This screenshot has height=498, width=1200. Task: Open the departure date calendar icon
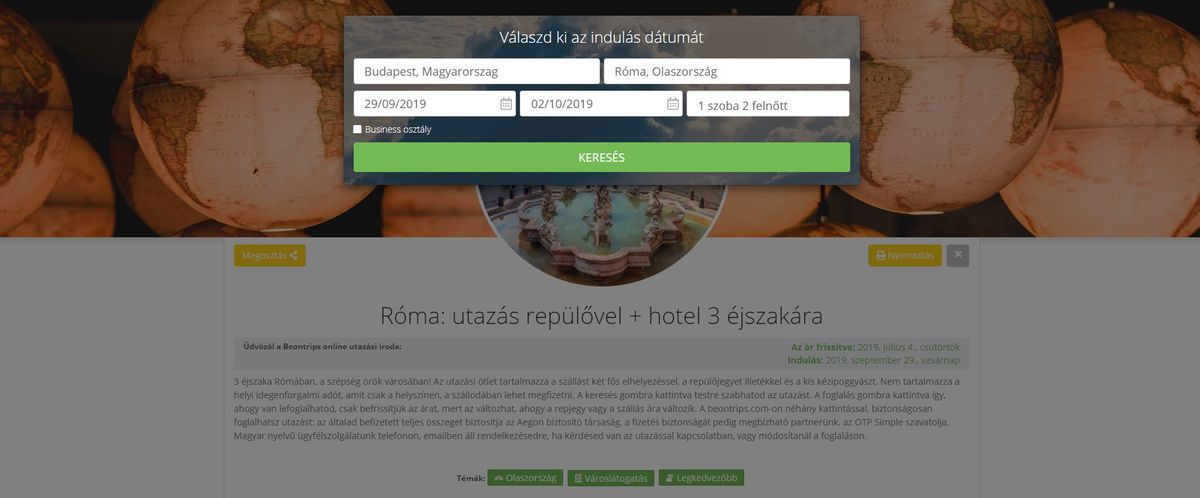tap(506, 104)
